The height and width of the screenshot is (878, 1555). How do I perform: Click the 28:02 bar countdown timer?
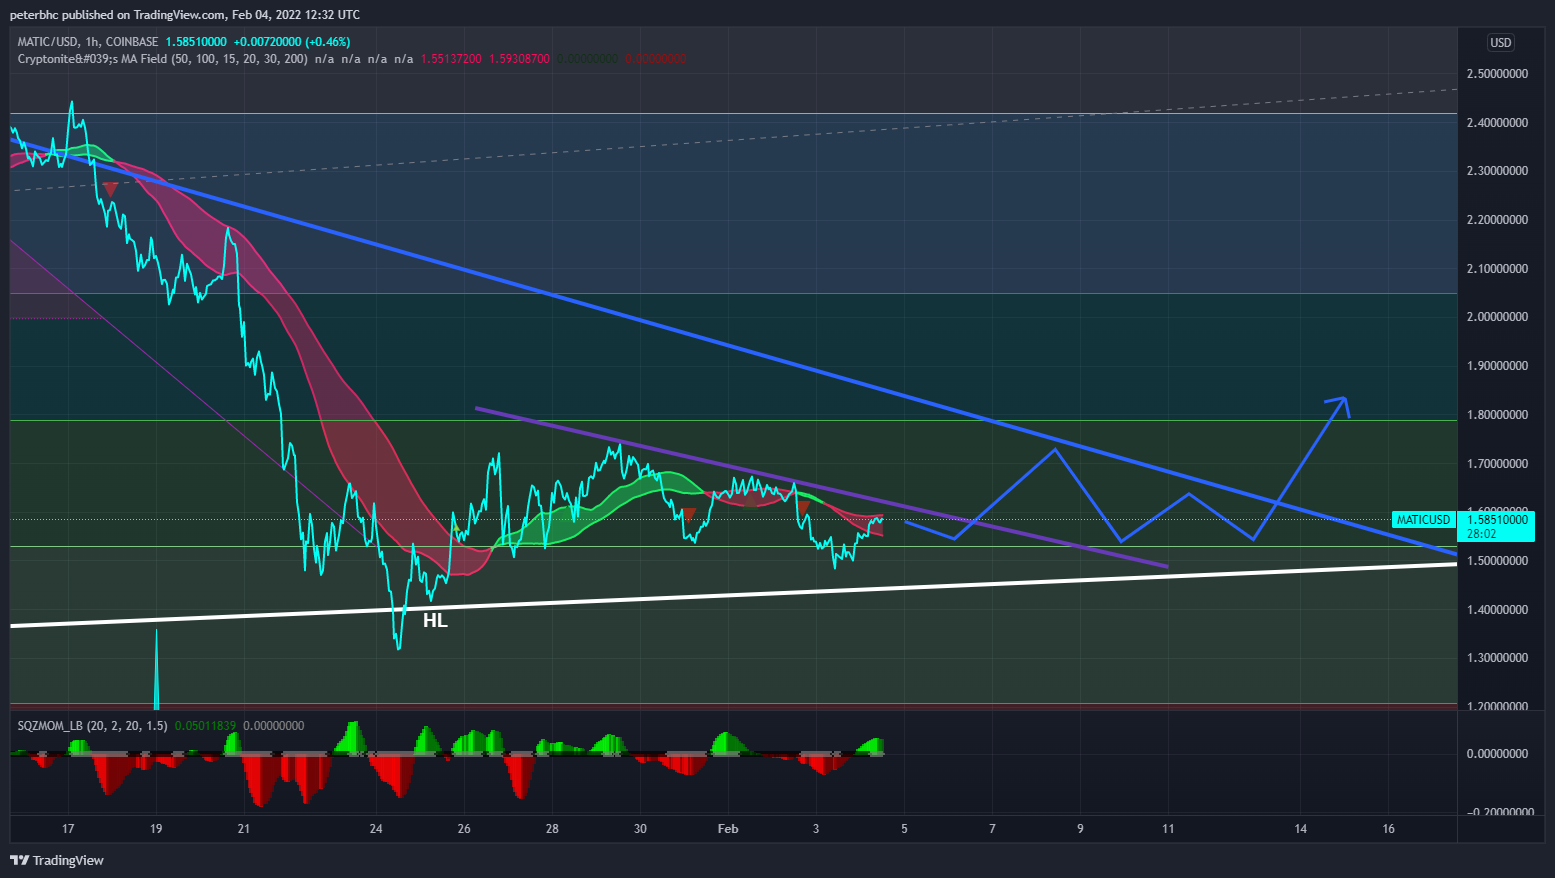click(1482, 534)
